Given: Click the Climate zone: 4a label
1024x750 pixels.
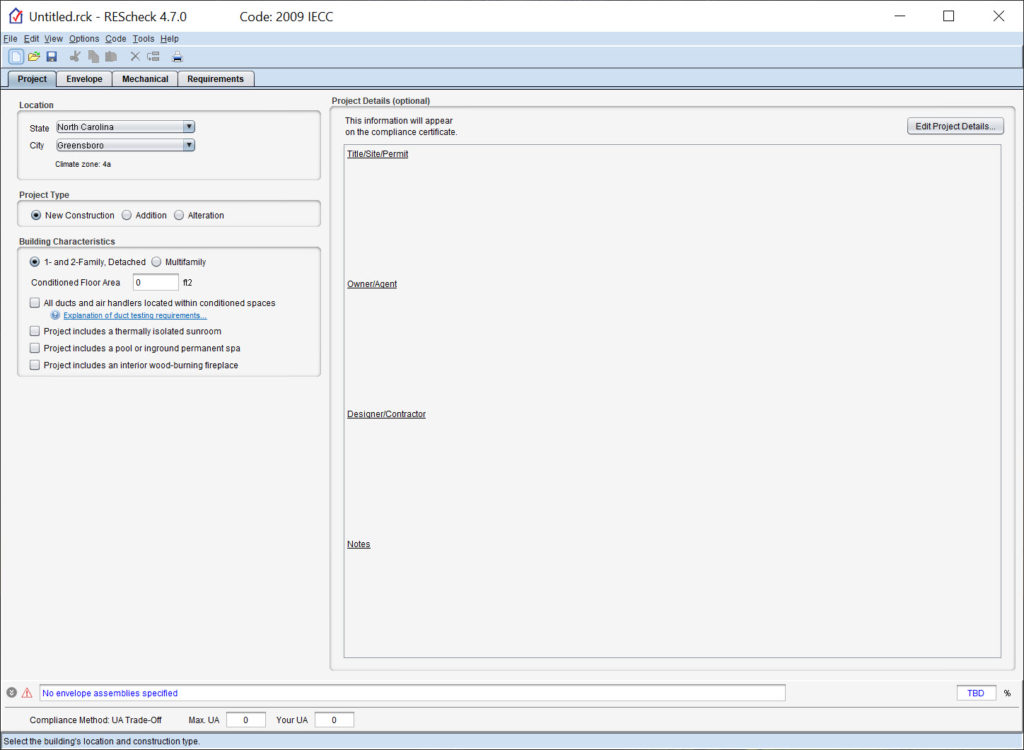Looking at the screenshot, I should [x=83, y=164].
